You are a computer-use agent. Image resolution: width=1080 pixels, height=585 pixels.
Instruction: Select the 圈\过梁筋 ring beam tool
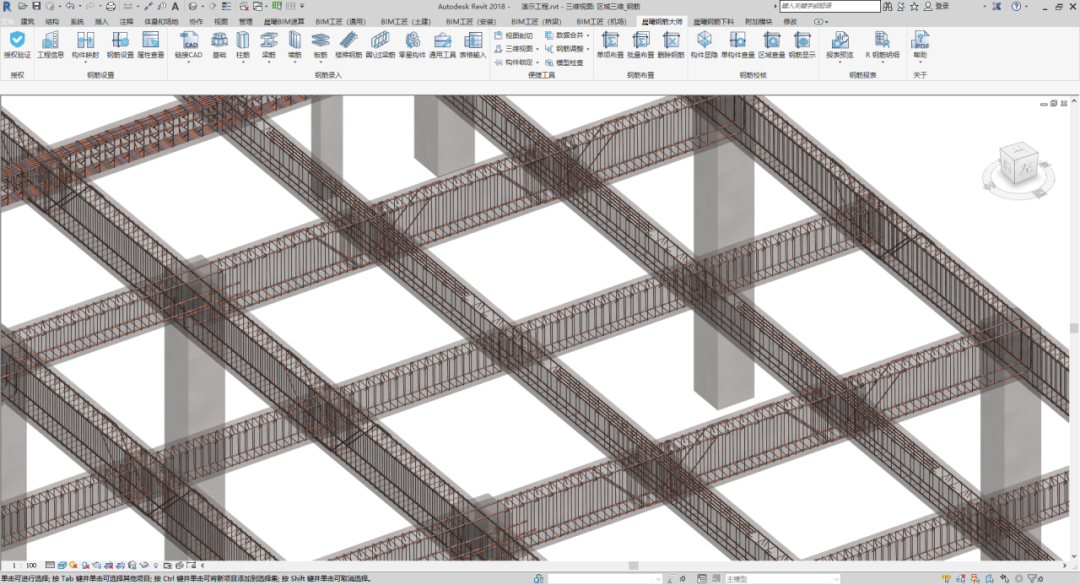380,45
